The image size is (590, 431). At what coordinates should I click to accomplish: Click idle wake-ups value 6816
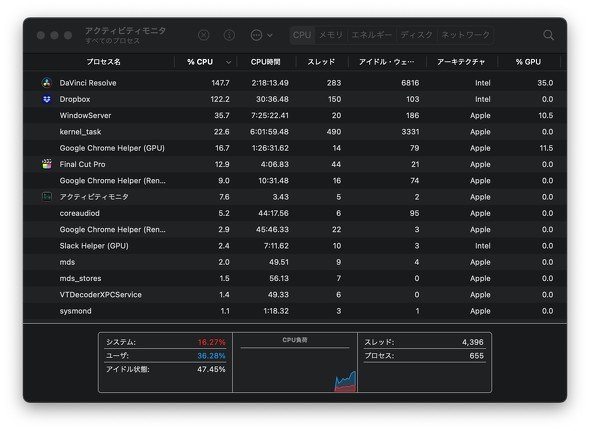(x=410, y=83)
